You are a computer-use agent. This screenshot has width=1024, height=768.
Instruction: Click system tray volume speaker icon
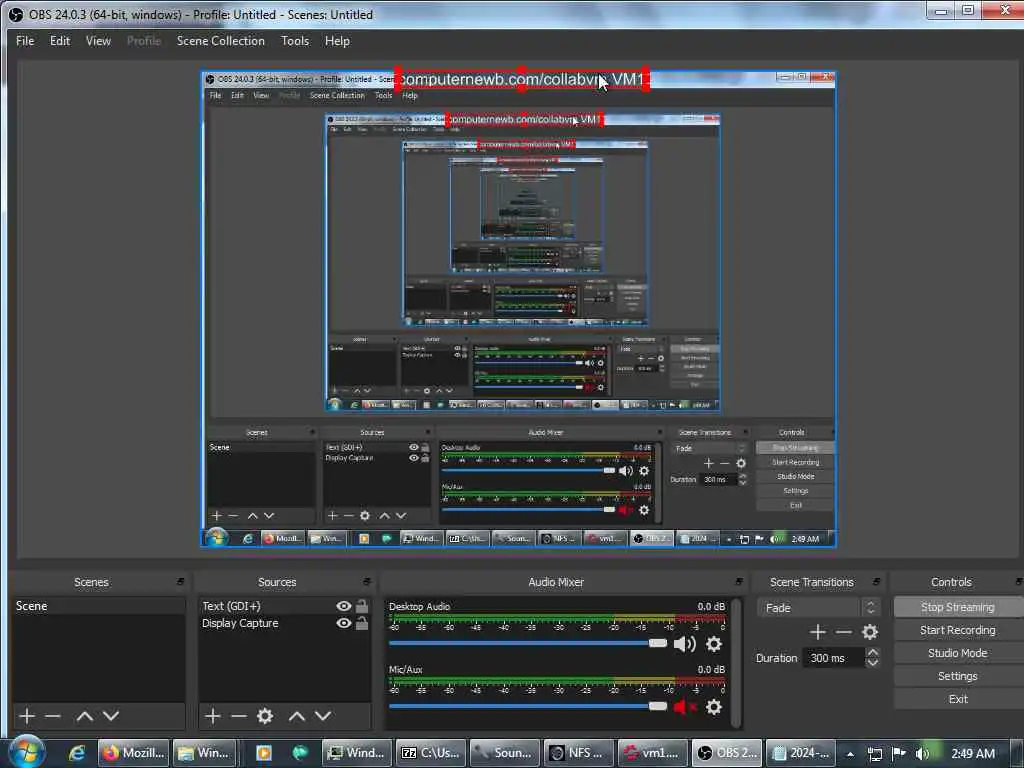(x=922, y=754)
